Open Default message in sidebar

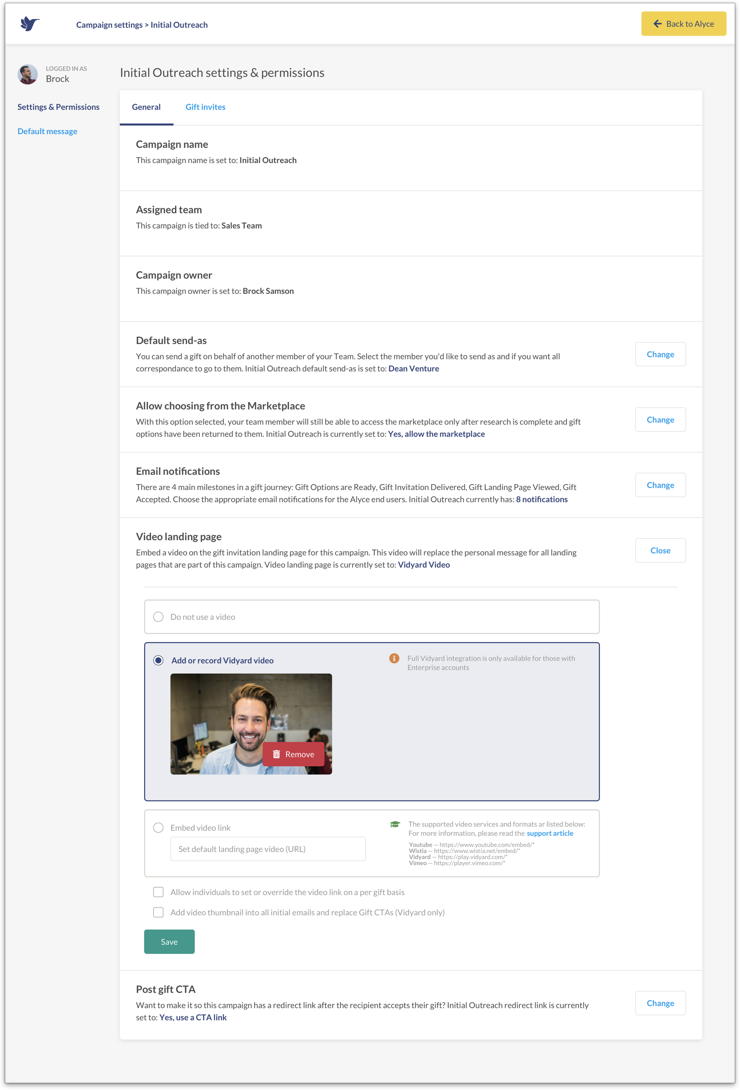point(47,131)
